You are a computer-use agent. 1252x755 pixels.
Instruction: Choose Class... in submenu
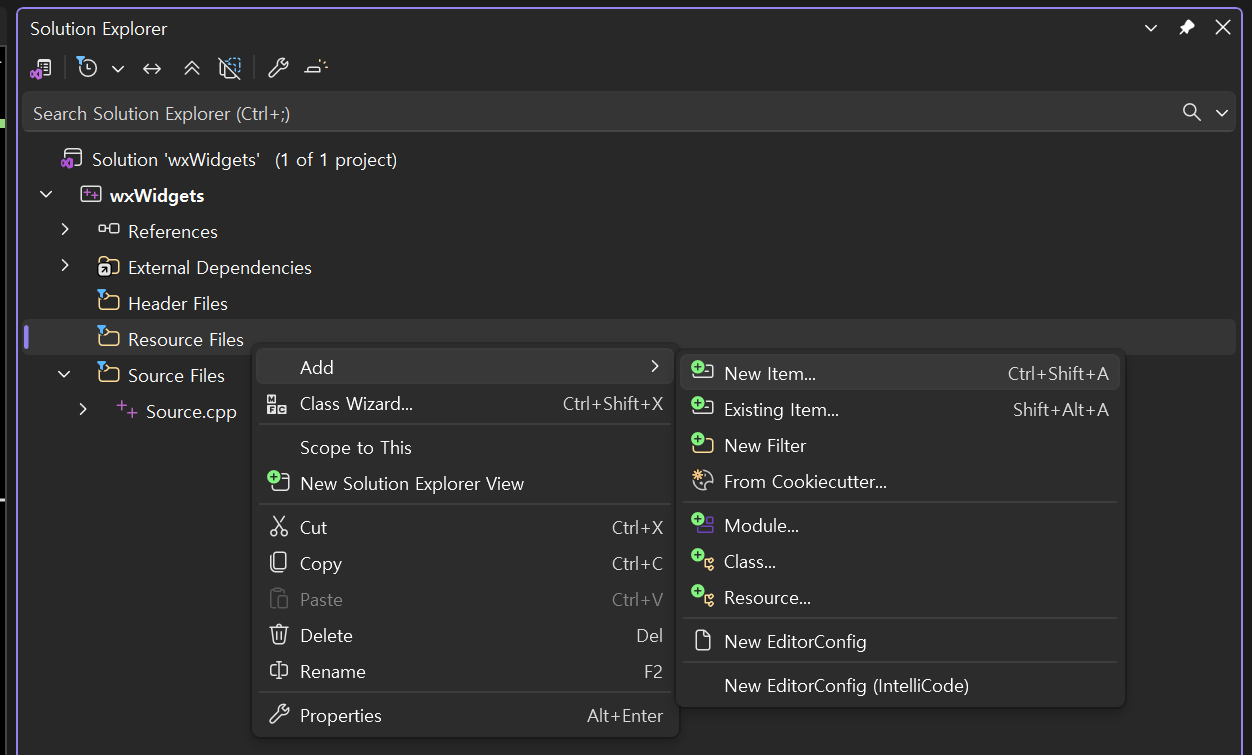pos(900,561)
